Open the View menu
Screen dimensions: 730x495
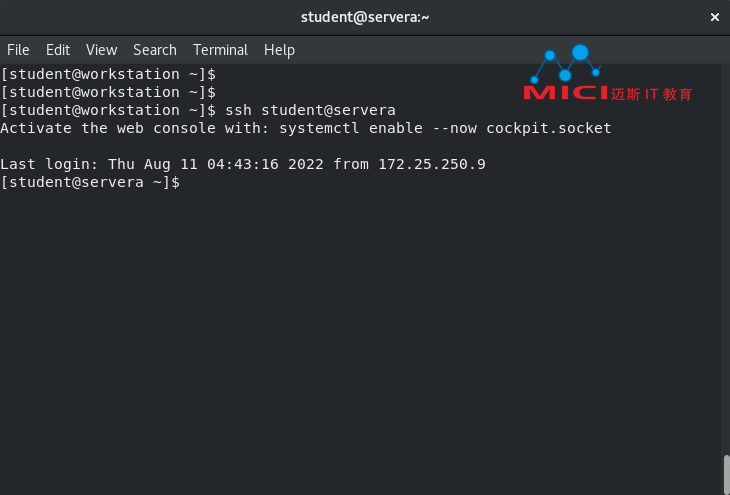pos(101,50)
